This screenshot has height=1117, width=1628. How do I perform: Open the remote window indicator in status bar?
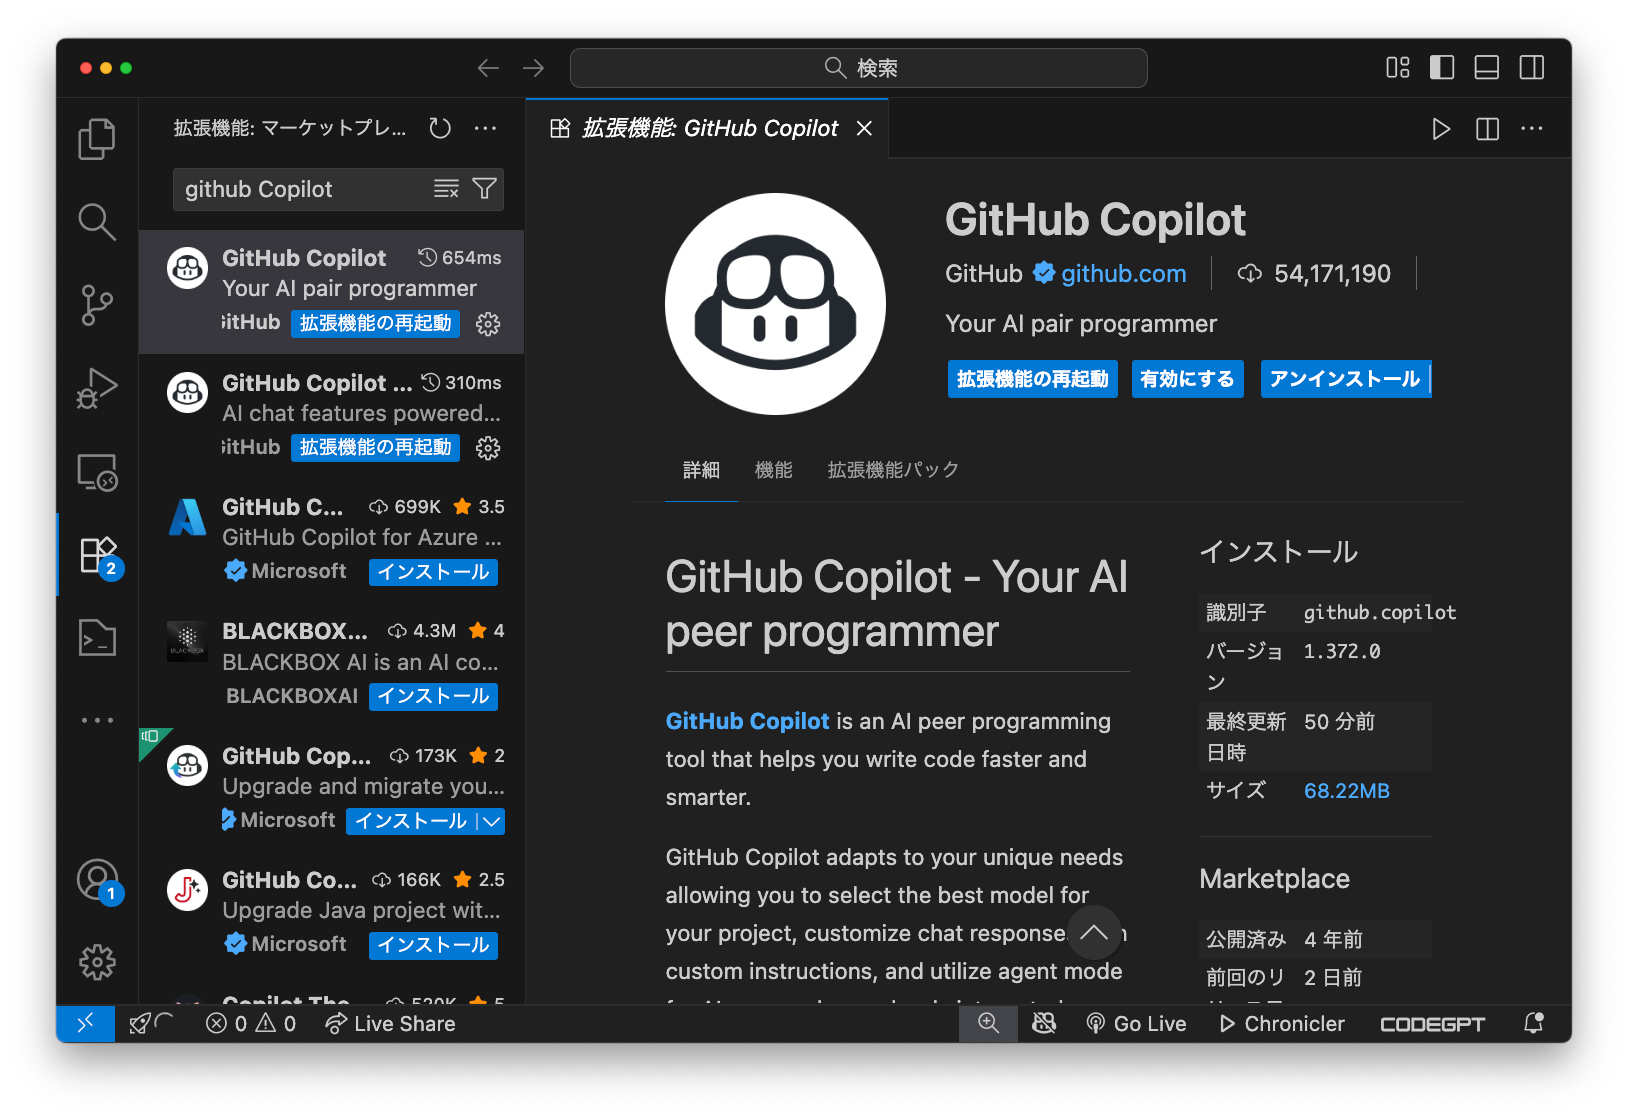click(x=86, y=1024)
